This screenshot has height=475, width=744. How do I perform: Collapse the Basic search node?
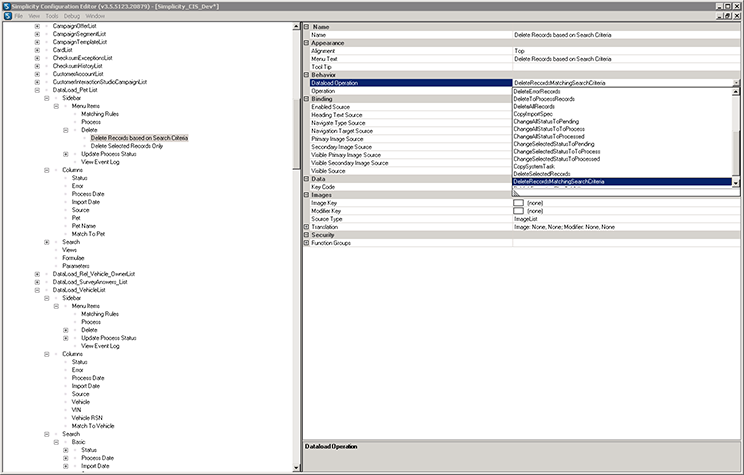tap(56, 442)
